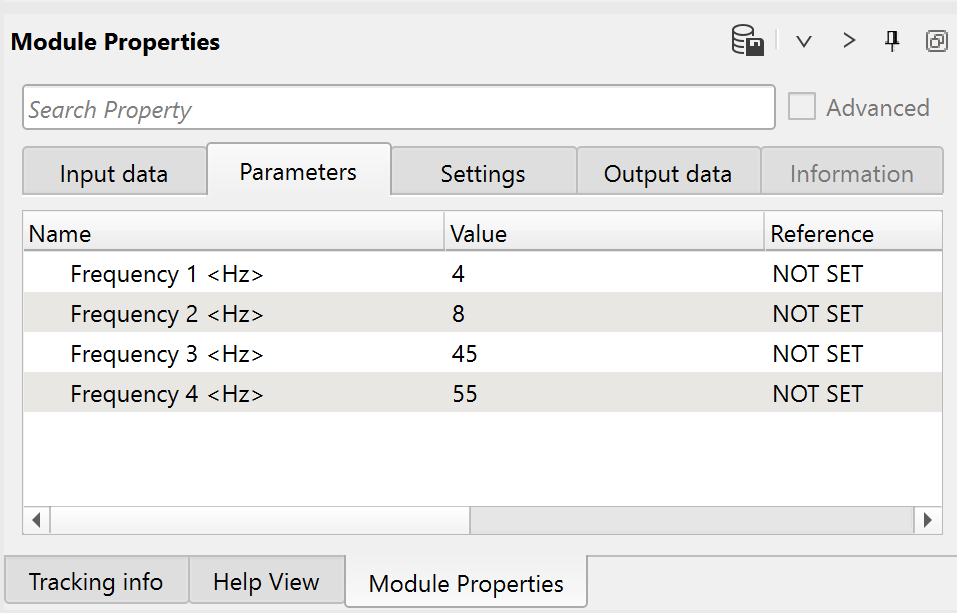Float the Module Properties panel window
The image size is (957, 613).
(936, 41)
